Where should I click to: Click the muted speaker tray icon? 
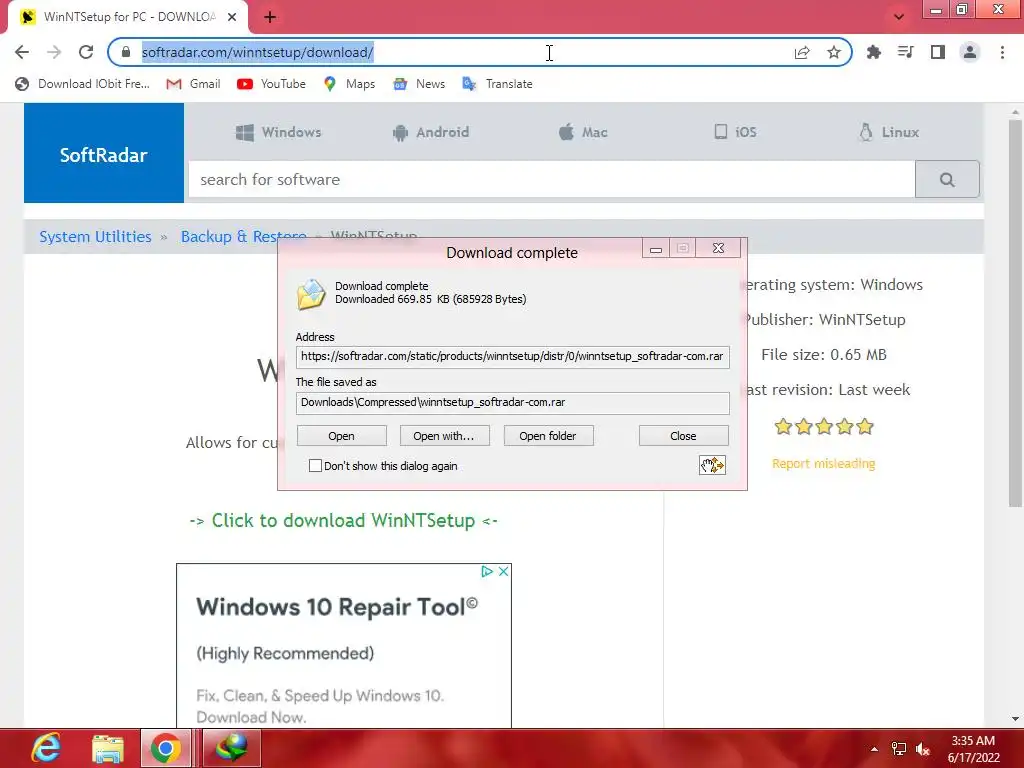(x=923, y=749)
